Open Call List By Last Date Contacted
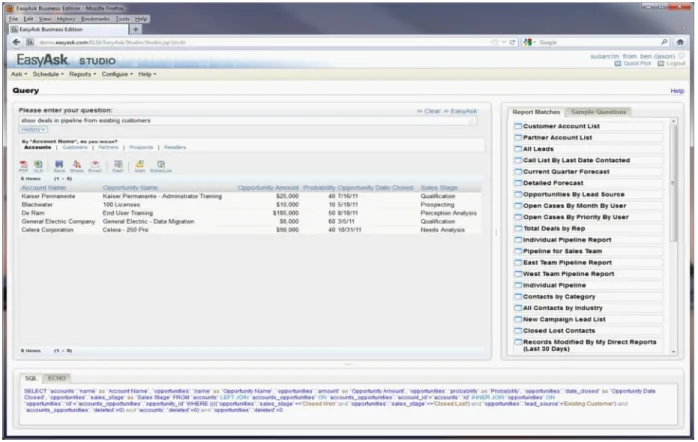 pyautogui.click(x=576, y=160)
